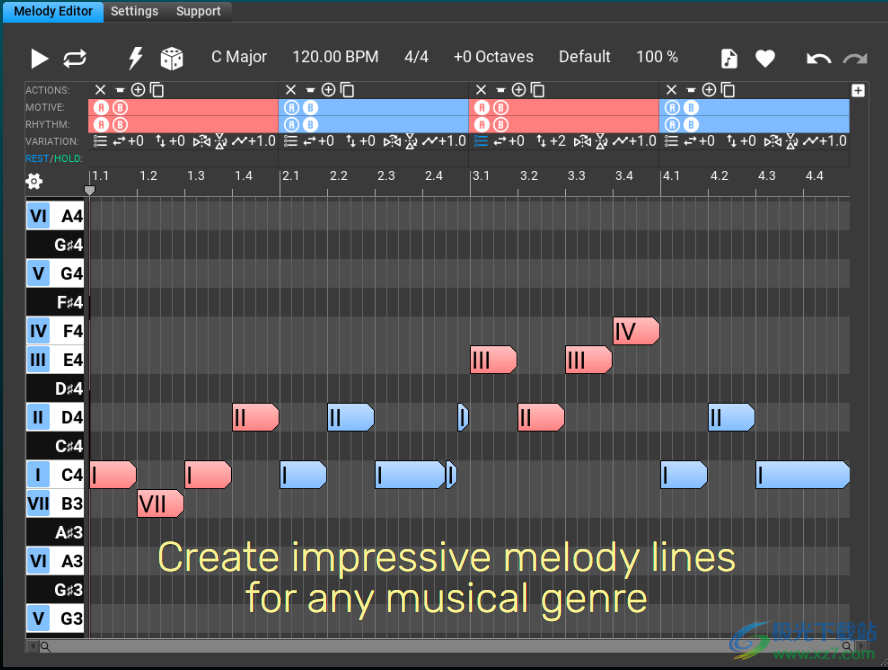Click the export file icon on toolbar
This screenshot has height=670, width=888.
(728, 58)
